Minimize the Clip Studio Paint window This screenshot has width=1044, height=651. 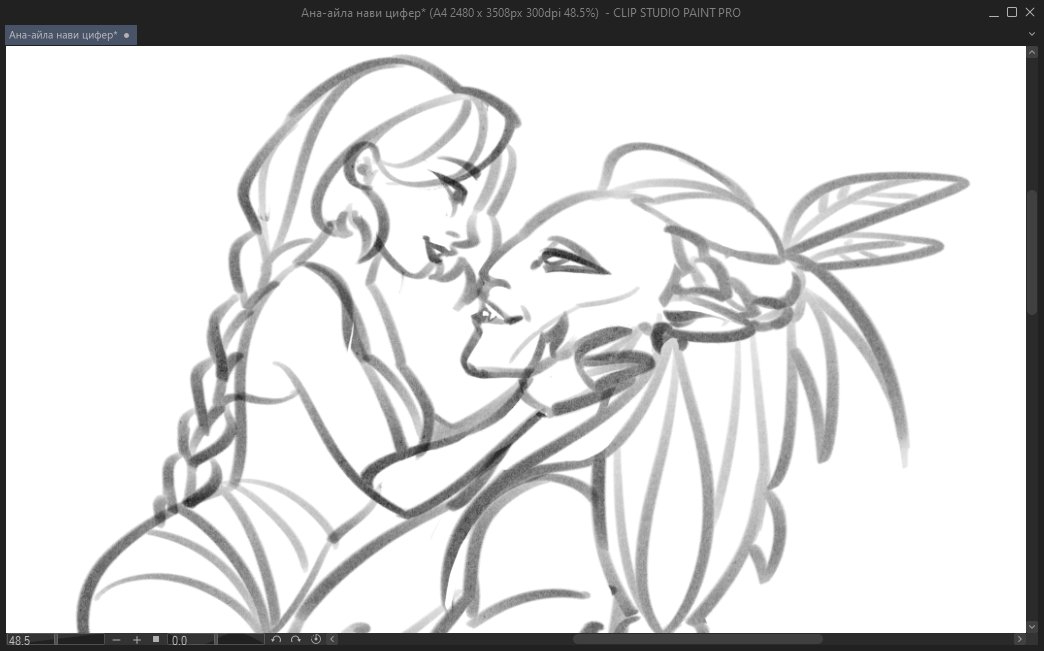pyautogui.click(x=992, y=12)
